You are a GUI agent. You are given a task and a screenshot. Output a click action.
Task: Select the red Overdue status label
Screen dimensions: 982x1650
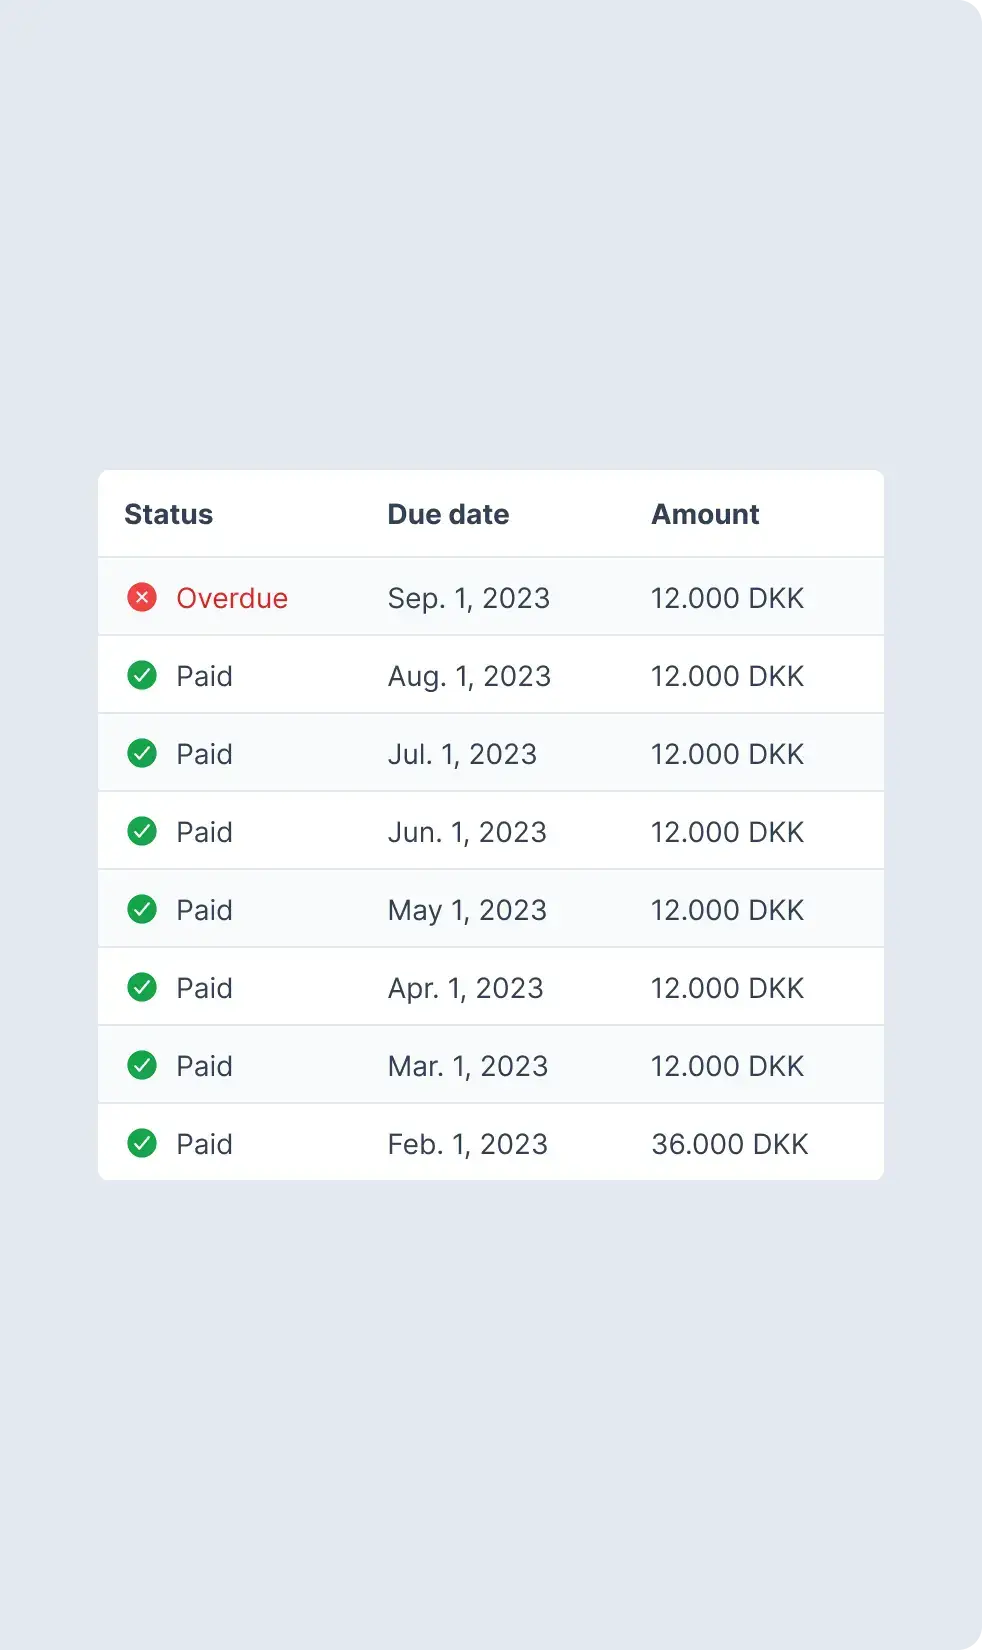click(x=232, y=599)
